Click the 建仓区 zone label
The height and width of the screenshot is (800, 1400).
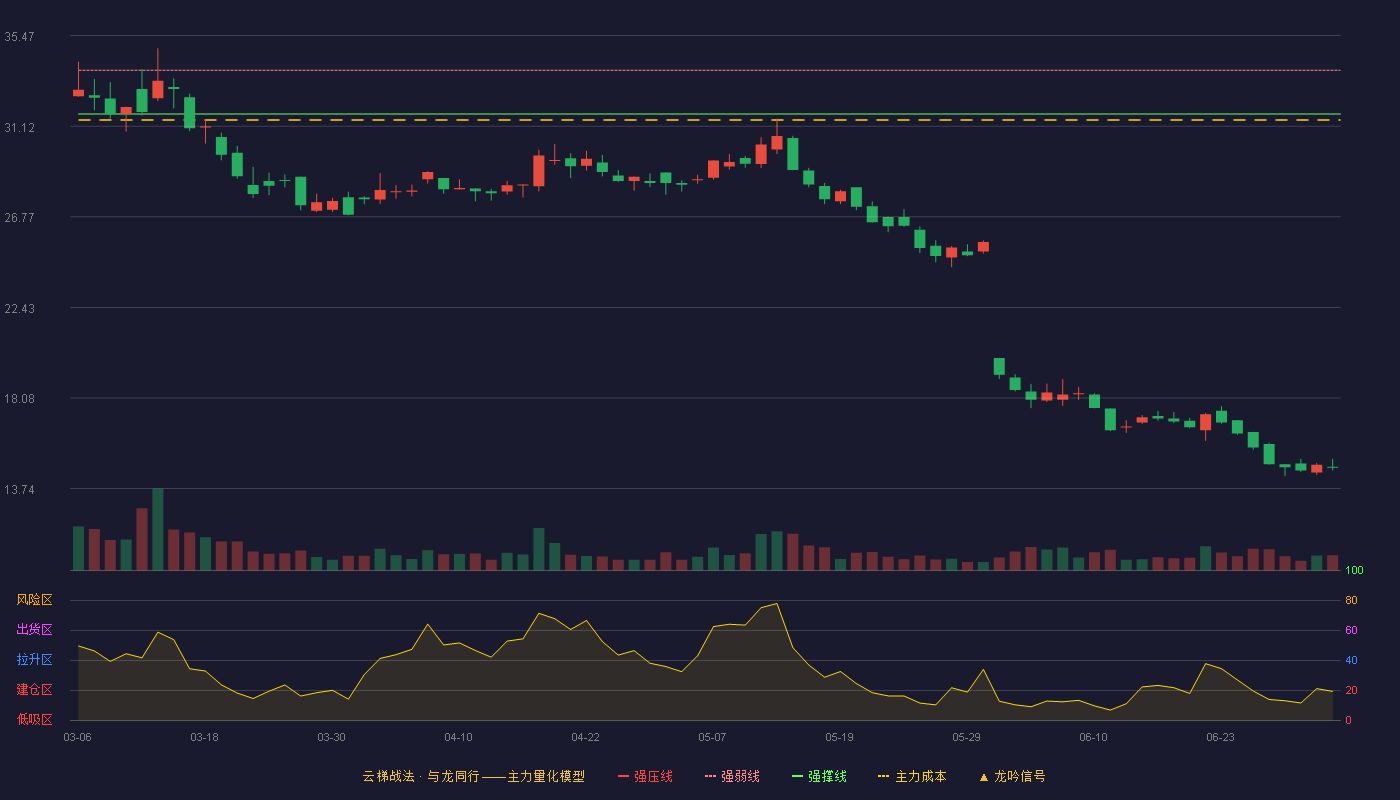point(35,690)
